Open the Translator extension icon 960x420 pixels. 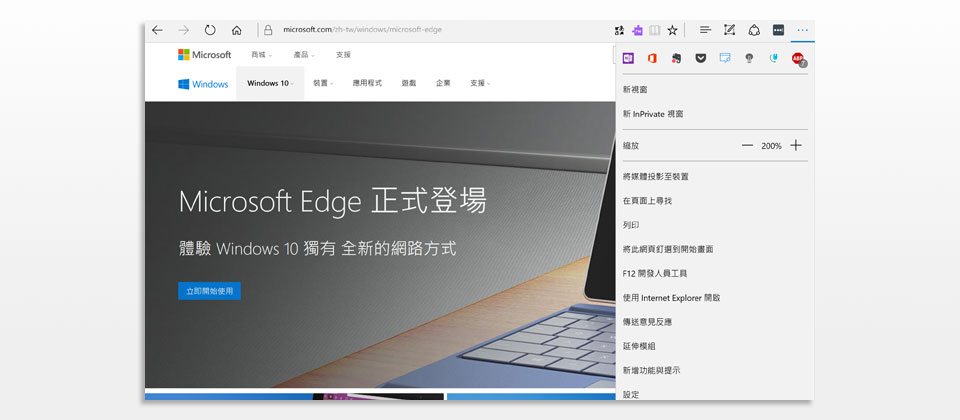point(618,30)
